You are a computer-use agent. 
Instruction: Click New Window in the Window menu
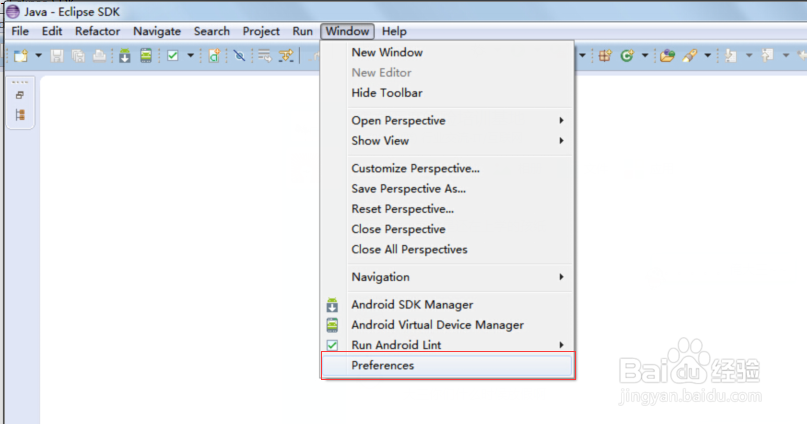[386, 52]
